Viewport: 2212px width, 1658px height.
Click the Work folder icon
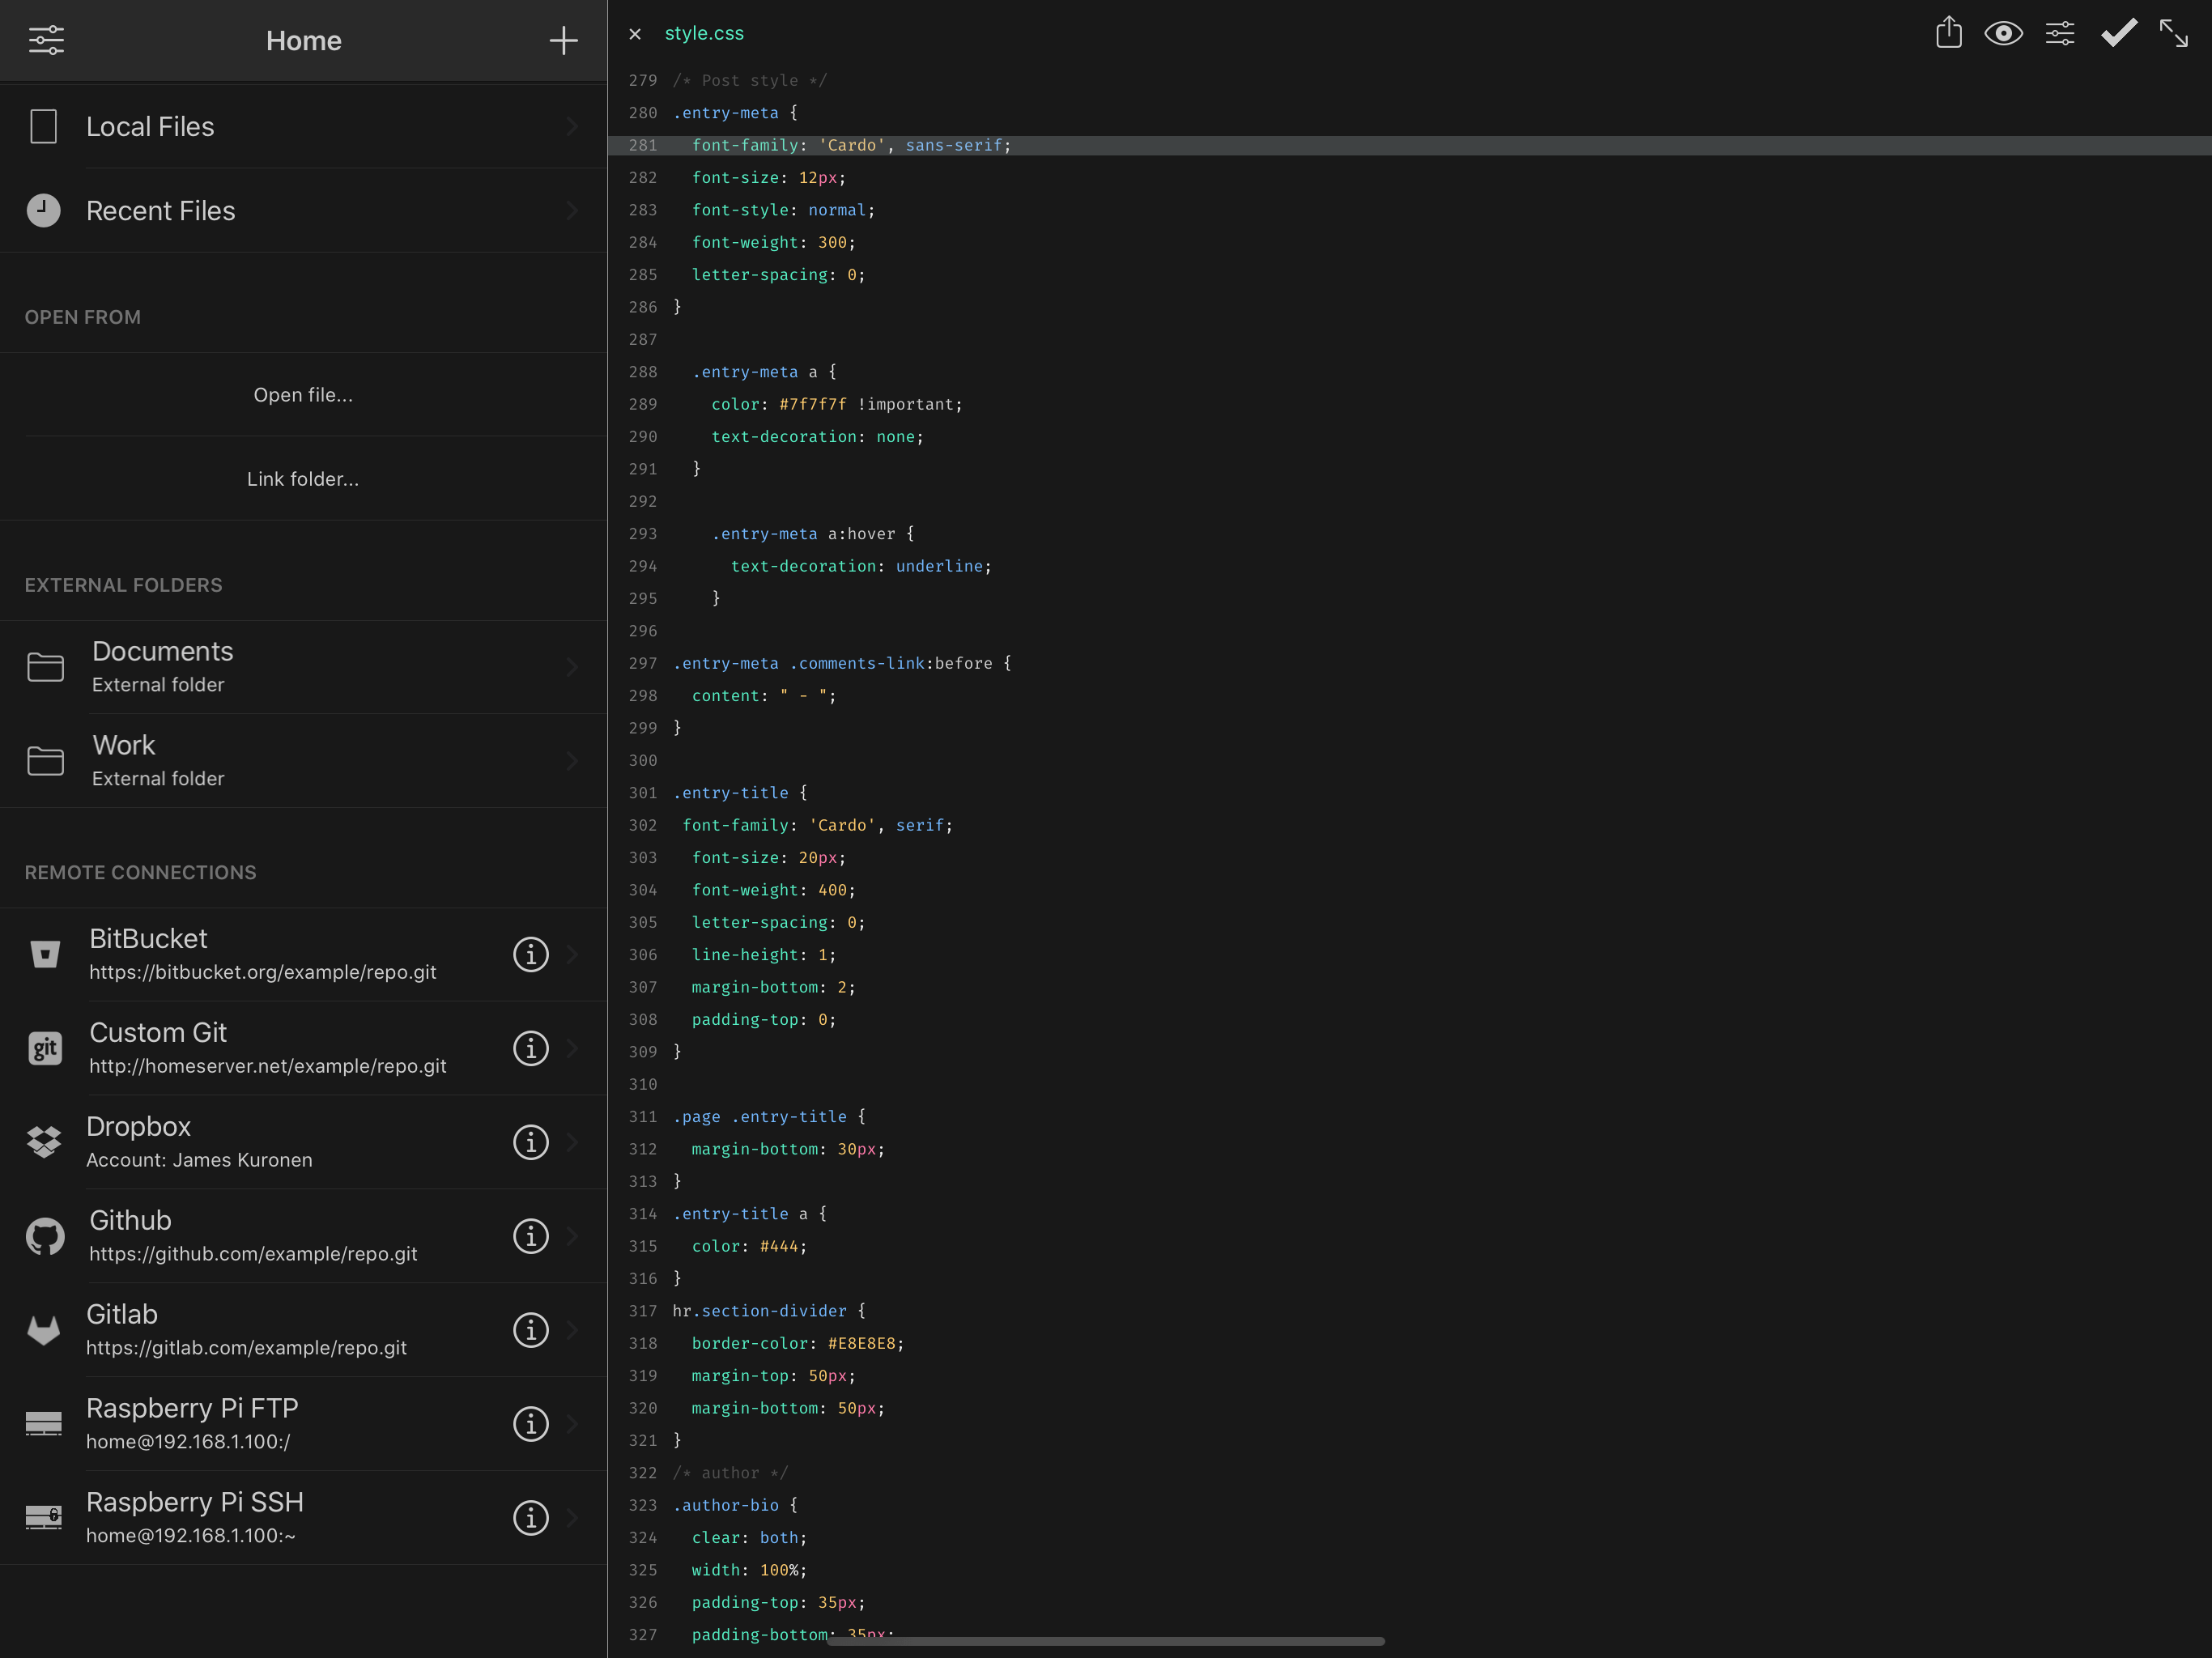click(x=45, y=760)
